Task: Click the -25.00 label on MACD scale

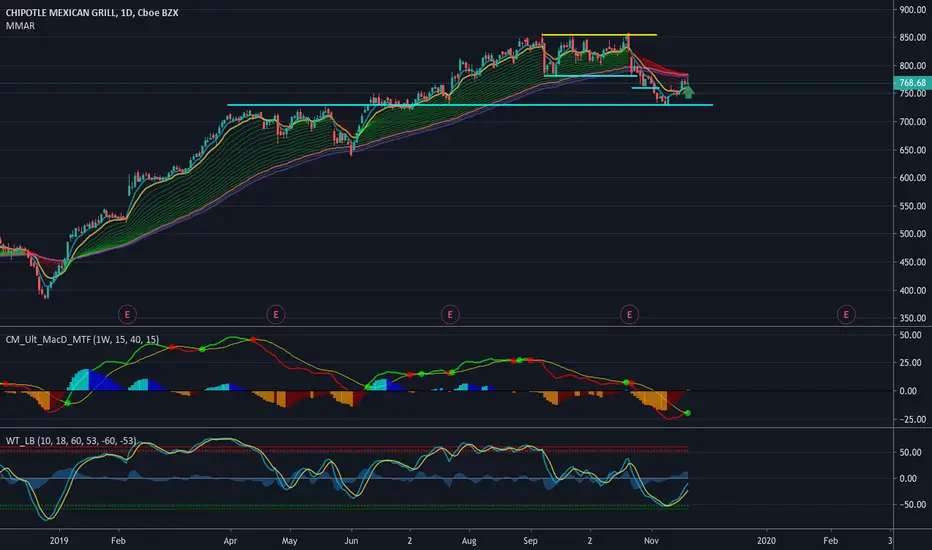Action: 911,419
